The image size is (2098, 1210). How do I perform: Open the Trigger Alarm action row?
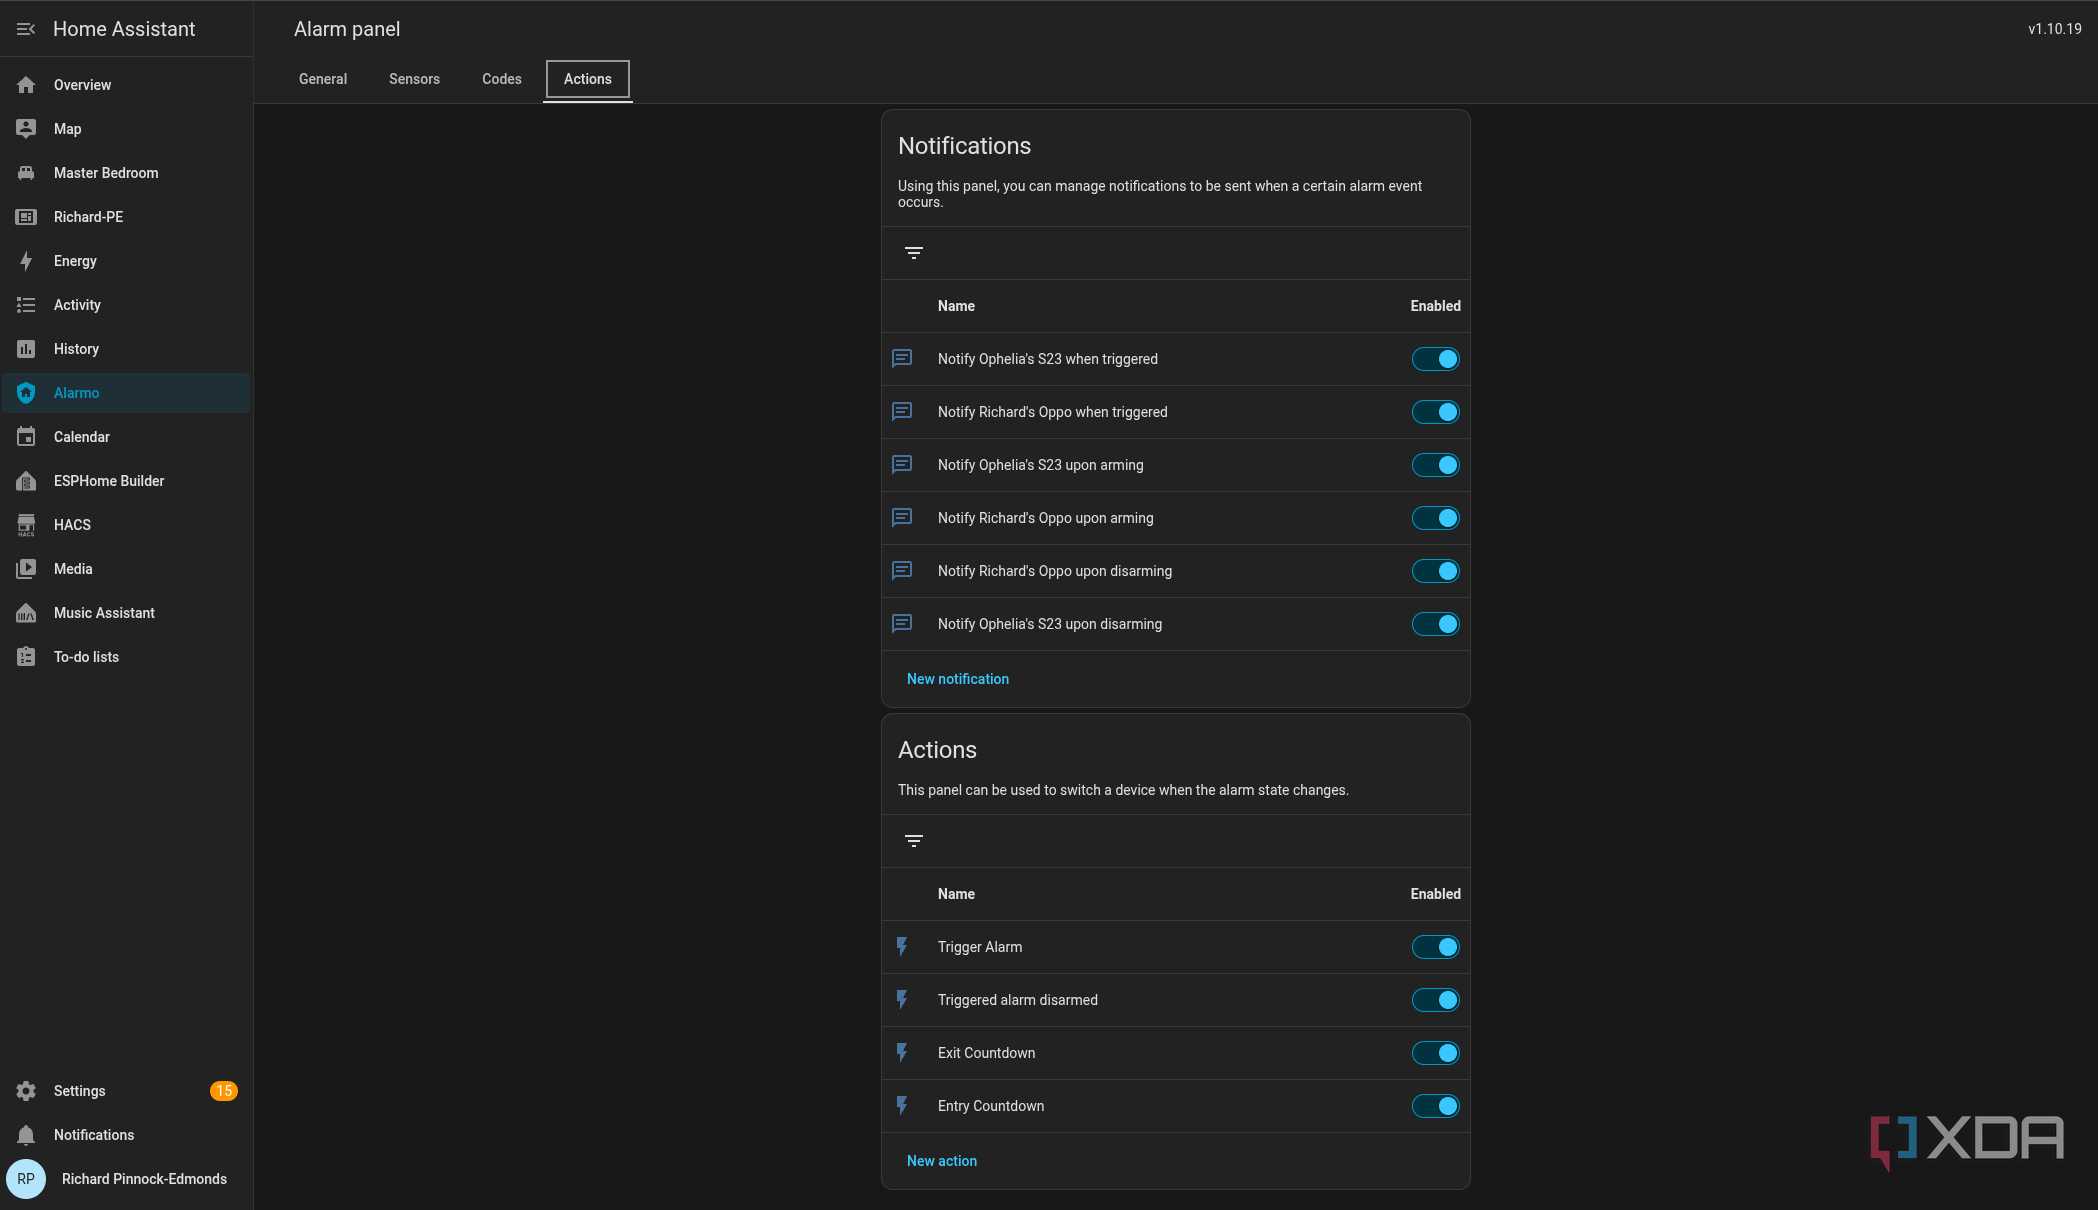pos(1175,947)
